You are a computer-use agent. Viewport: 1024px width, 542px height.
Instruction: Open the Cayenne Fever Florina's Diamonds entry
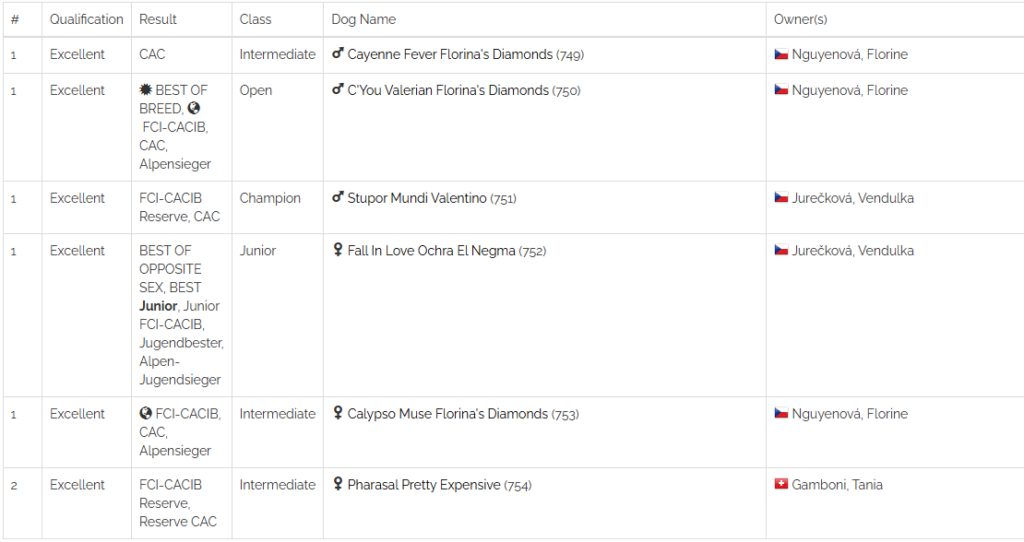tap(450, 54)
